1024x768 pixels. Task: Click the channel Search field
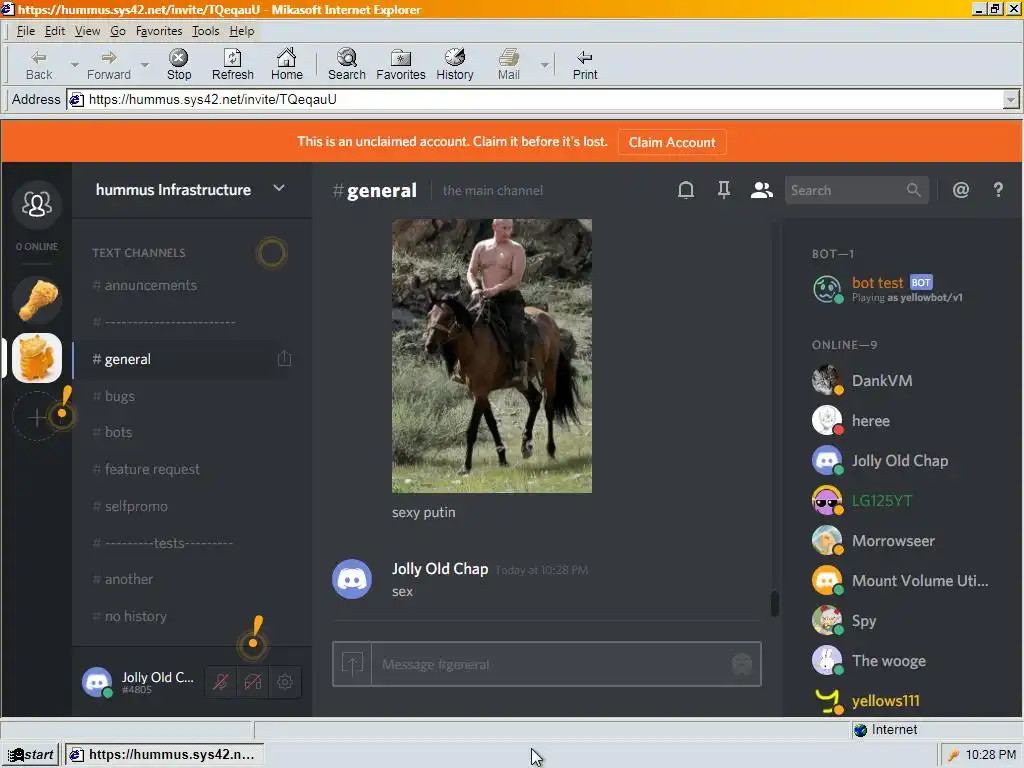856,190
